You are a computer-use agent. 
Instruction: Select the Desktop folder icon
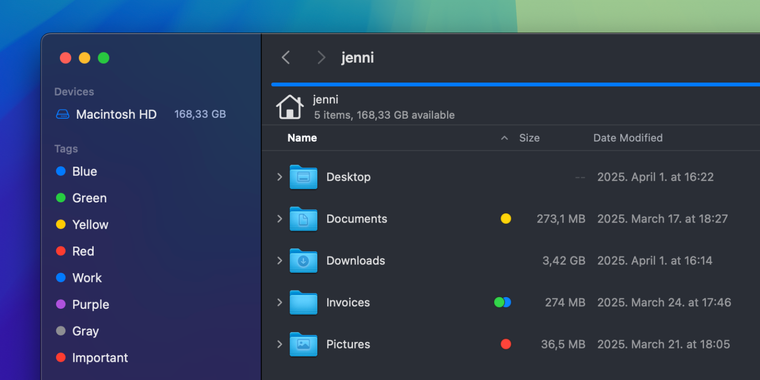[303, 177]
